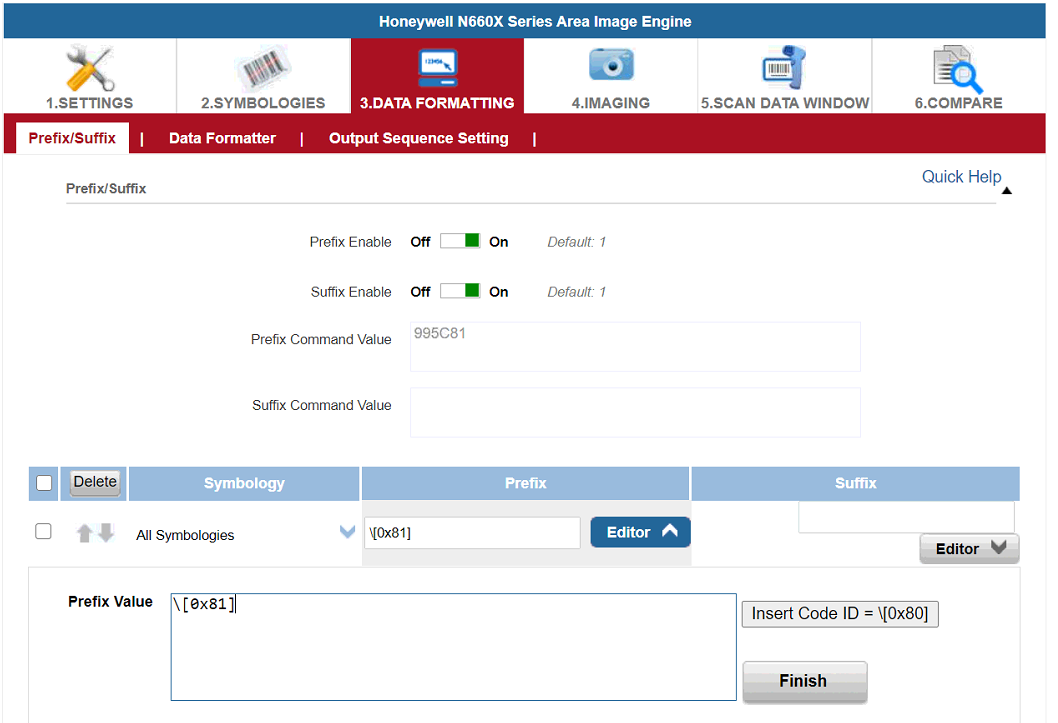Click Insert Code ID button
This screenshot has width=1058, height=723.
point(840,614)
